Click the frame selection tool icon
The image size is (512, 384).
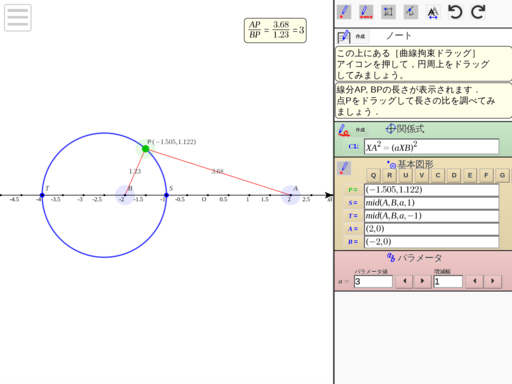[388, 12]
